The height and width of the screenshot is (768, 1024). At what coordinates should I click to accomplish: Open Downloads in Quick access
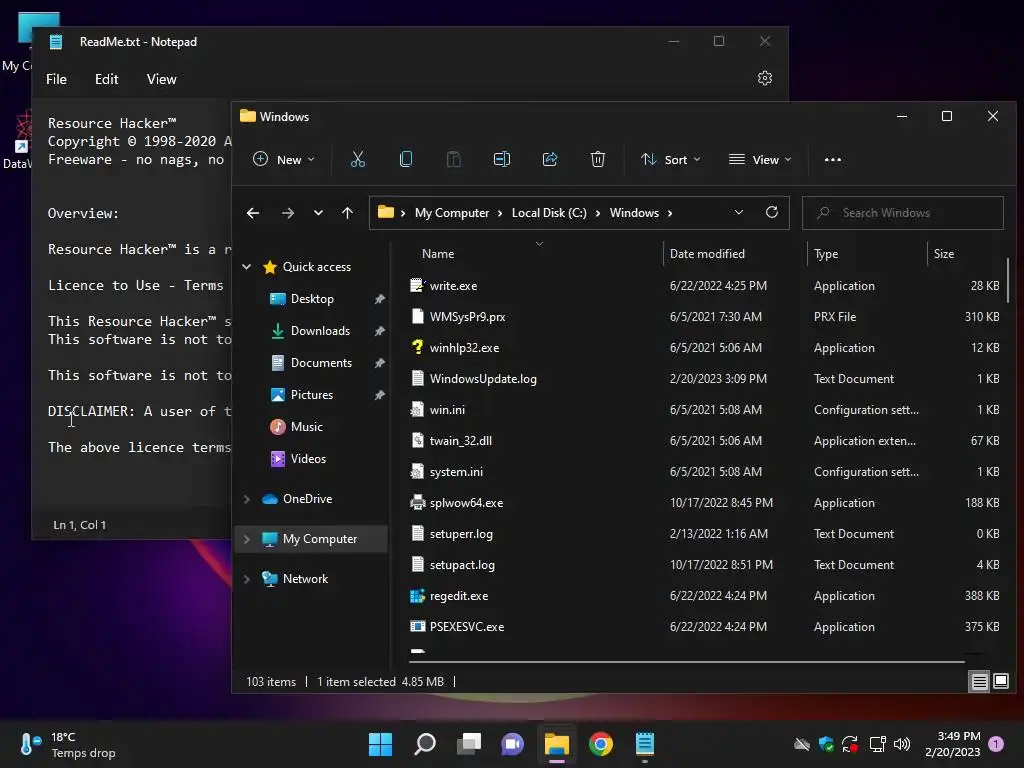(x=320, y=330)
